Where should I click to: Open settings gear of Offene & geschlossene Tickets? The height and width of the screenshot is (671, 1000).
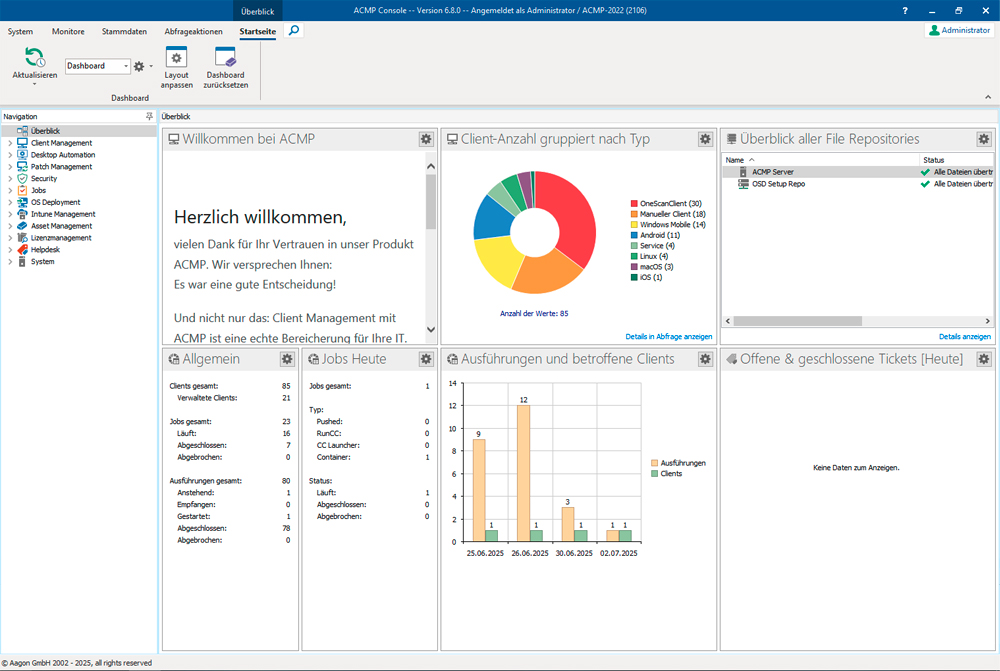(x=983, y=359)
